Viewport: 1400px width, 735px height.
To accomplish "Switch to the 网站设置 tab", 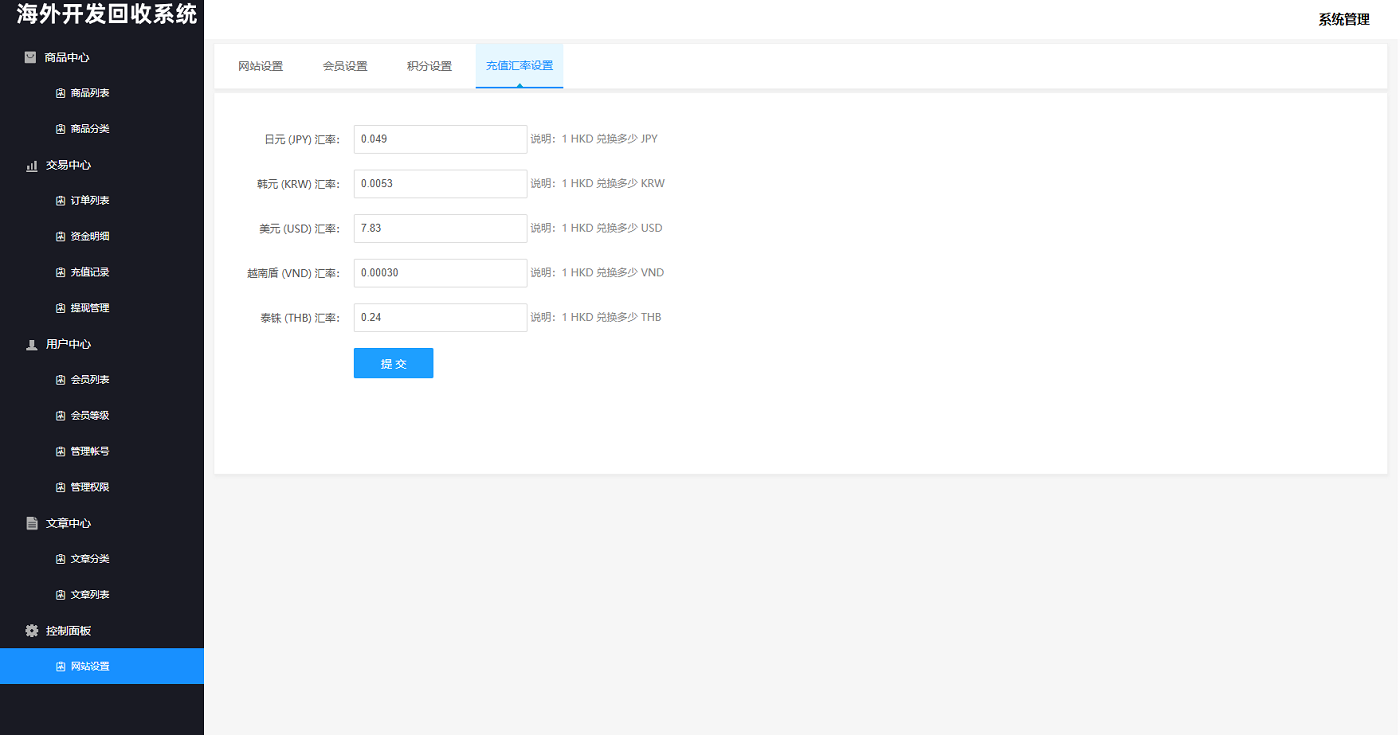I will (x=260, y=66).
